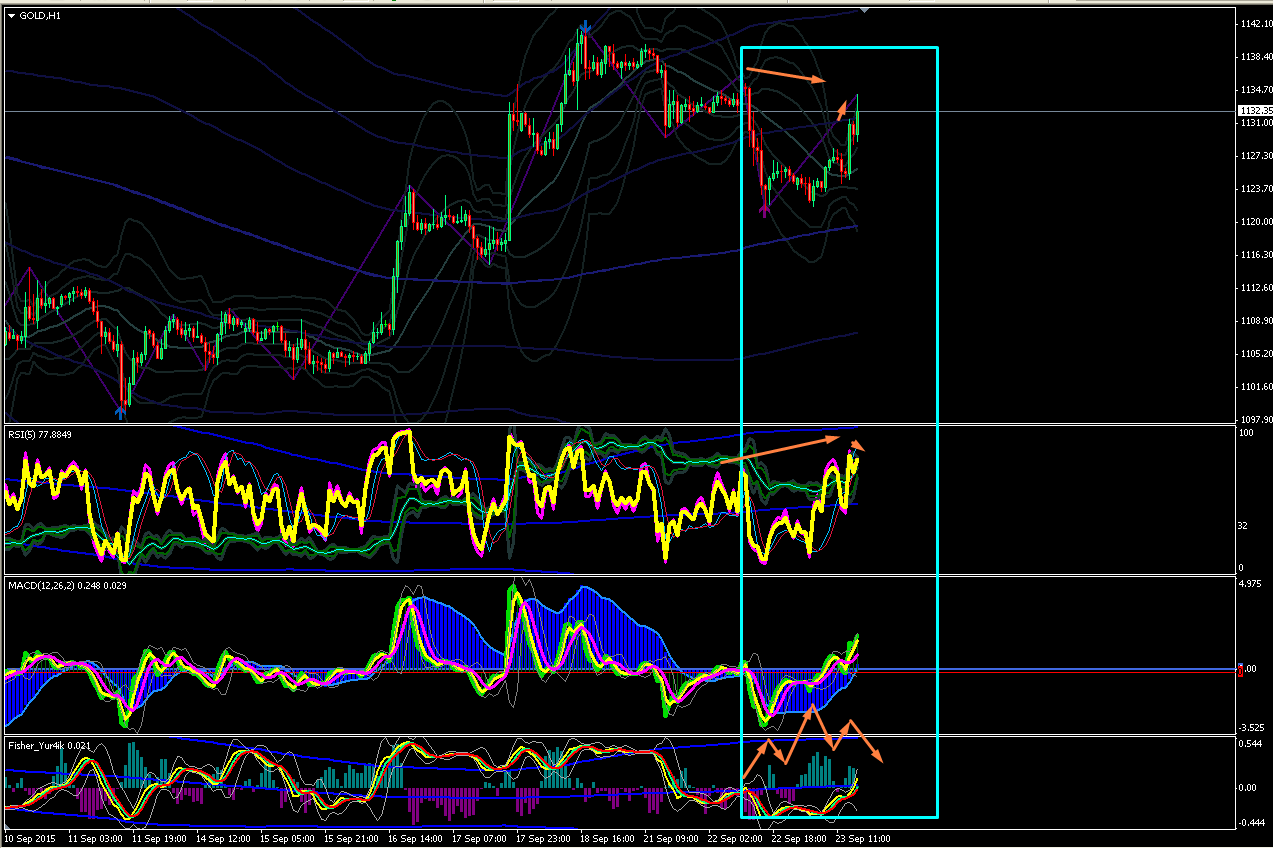Select the blue up arrow at the 11 Sep low
Screen dimensions: 1273x848
click(x=121, y=411)
